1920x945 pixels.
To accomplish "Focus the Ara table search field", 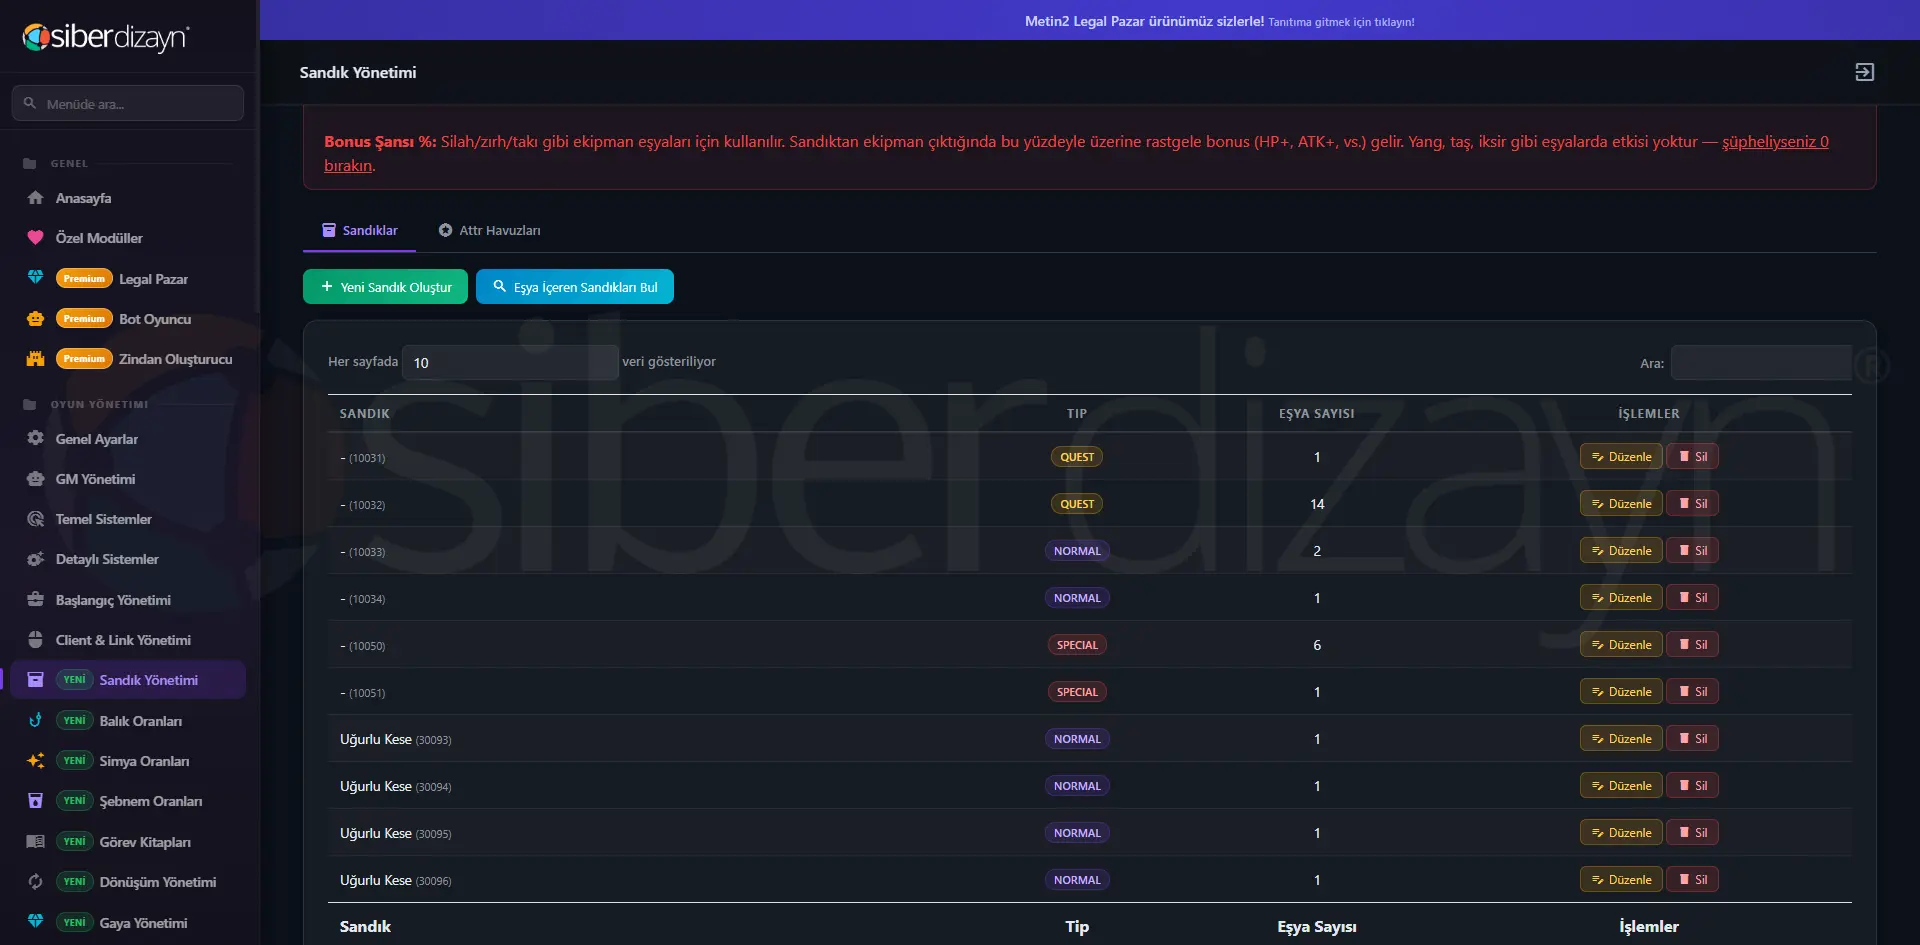I will point(1761,362).
